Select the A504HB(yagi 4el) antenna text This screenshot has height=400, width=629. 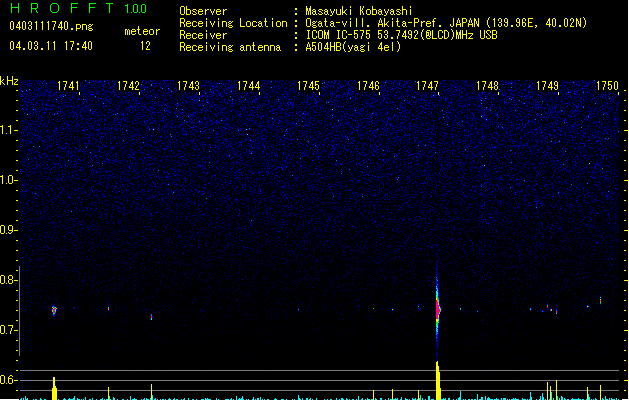coord(353,47)
